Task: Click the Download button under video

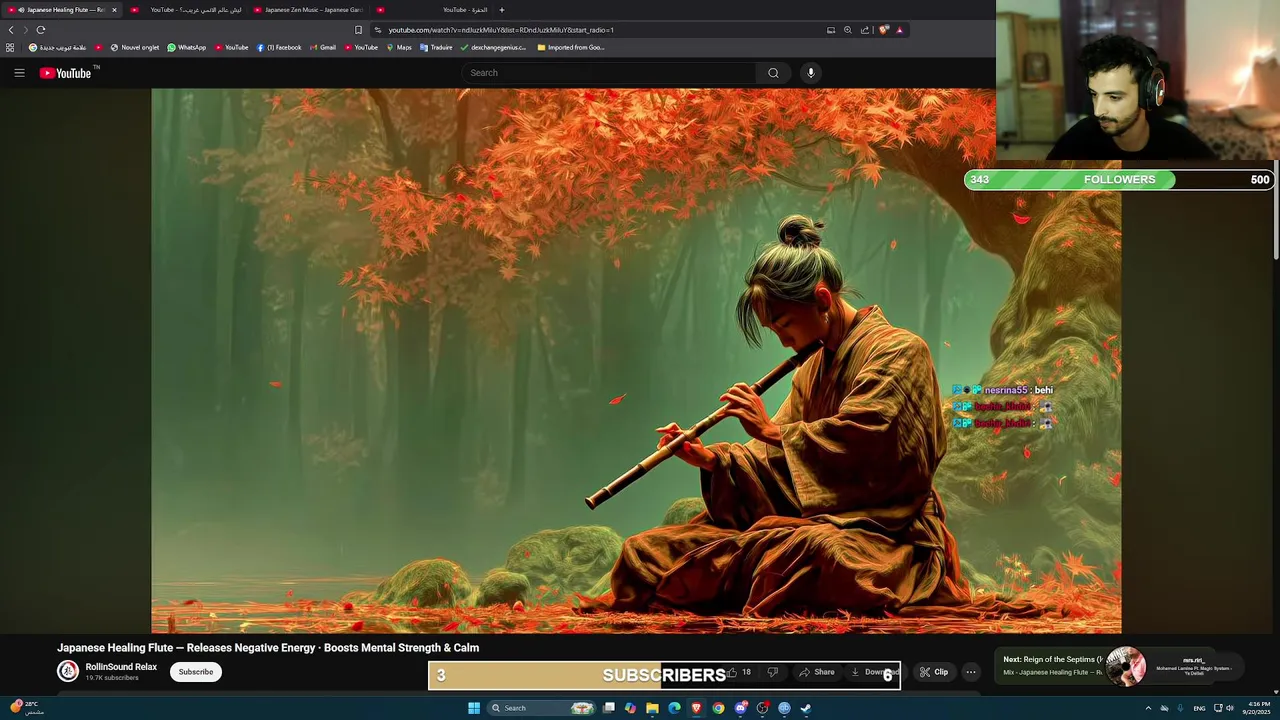Action: (874, 672)
